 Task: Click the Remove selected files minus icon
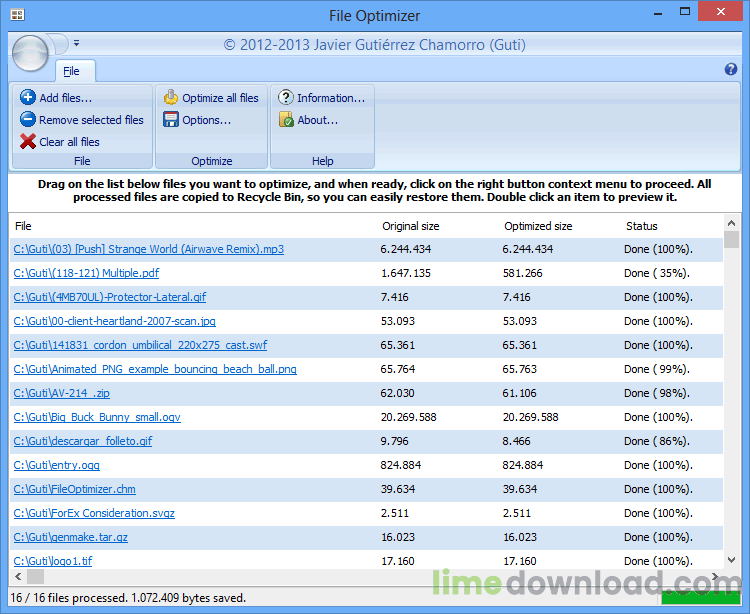(27, 120)
